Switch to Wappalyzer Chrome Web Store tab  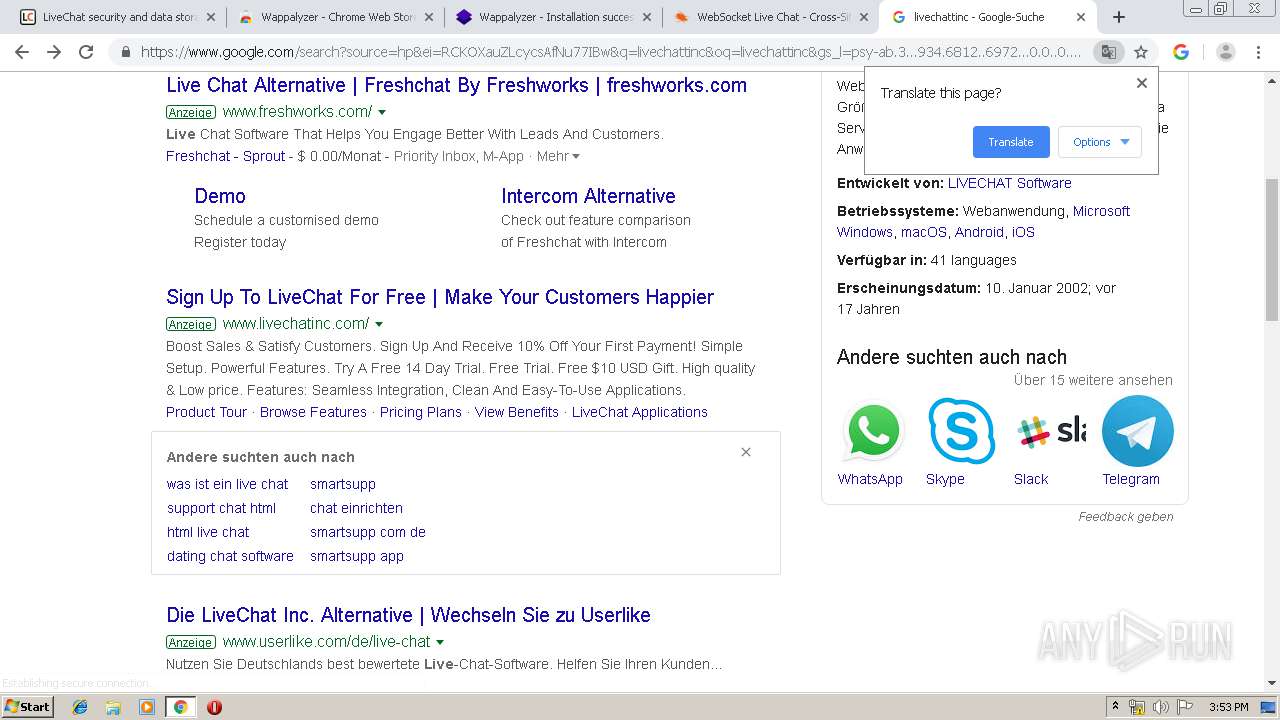pos(334,17)
